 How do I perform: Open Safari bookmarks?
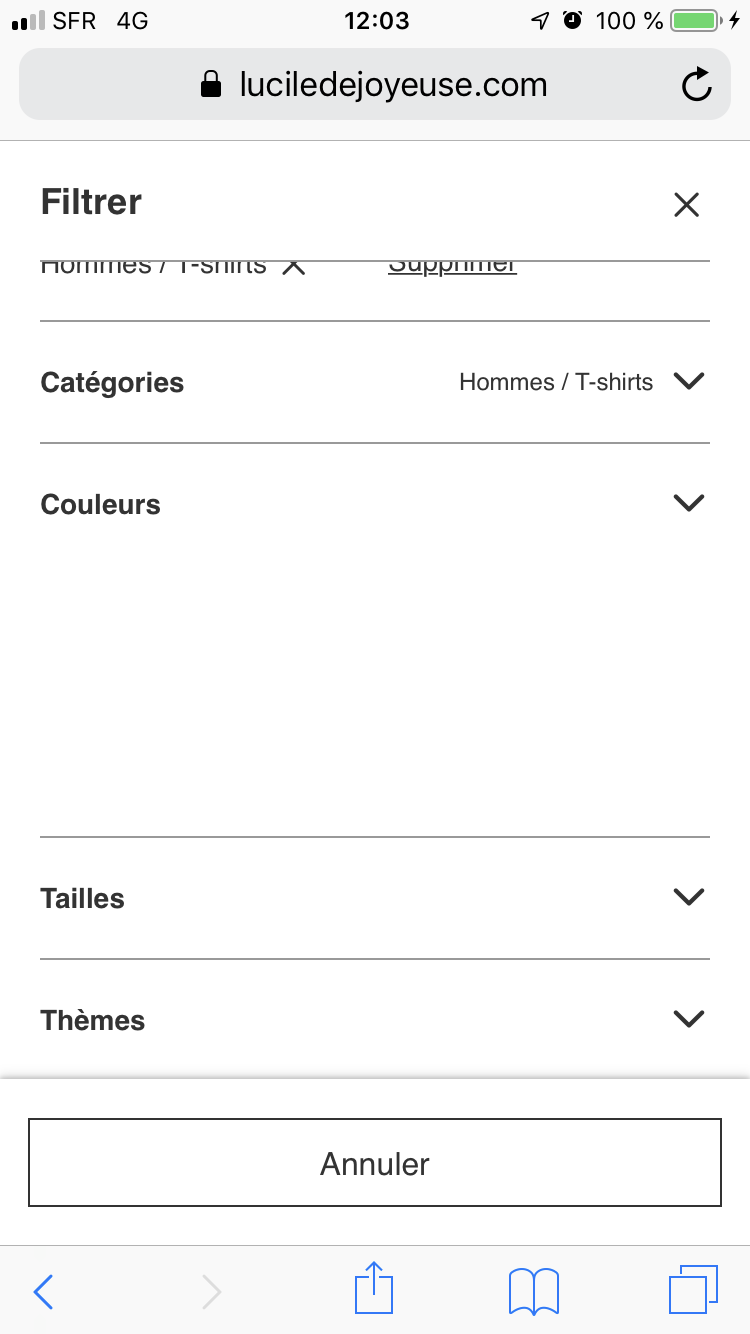pyautogui.click(x=534, y=1291)
